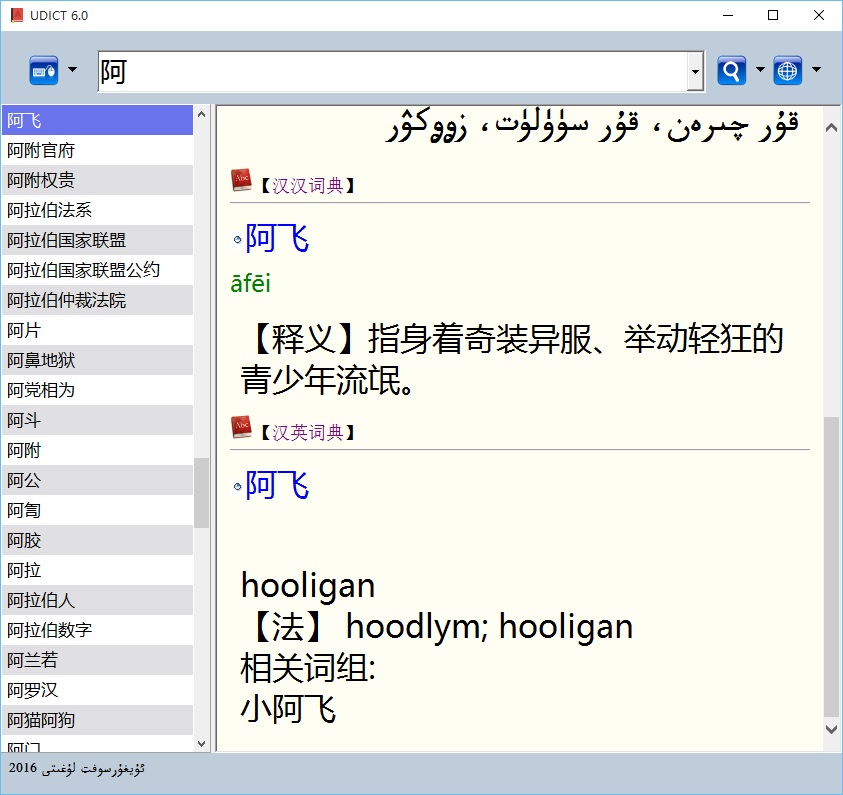Click the 汉英词典 red book icon
The height and width of the screenshot is (795, 843).
tap(241, 427)
